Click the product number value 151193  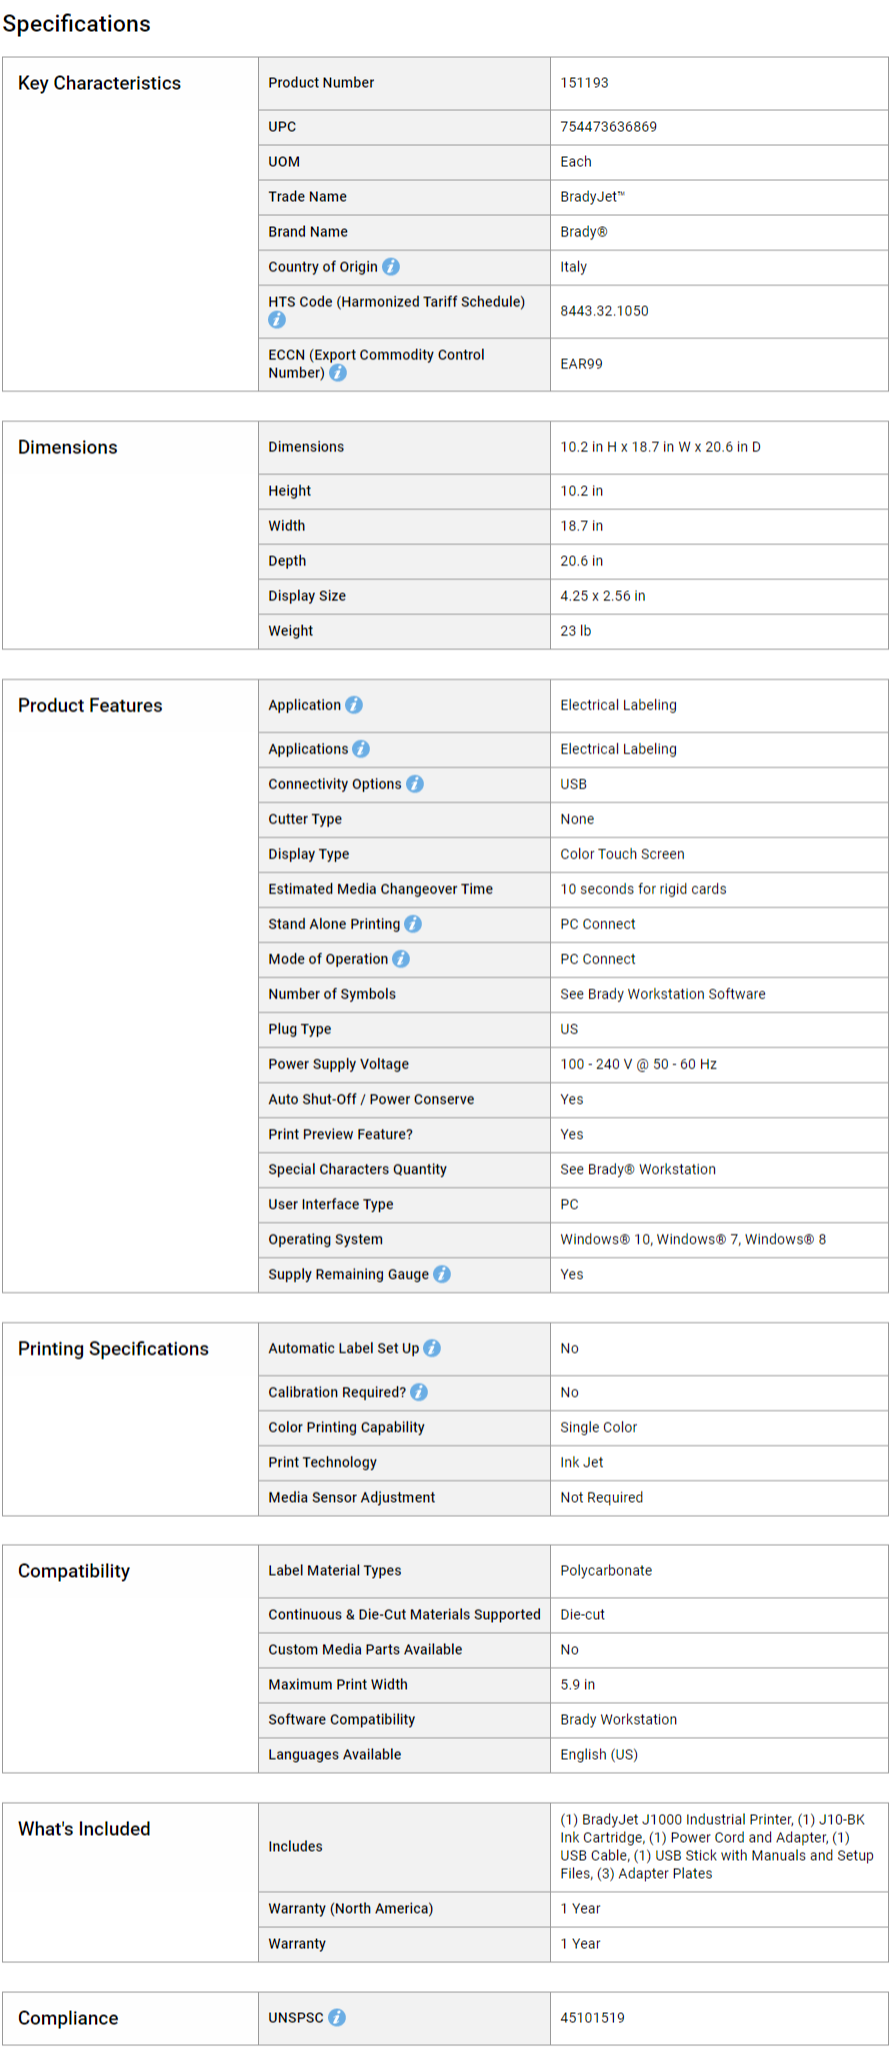pyautogui.click(x=584, y=83)
